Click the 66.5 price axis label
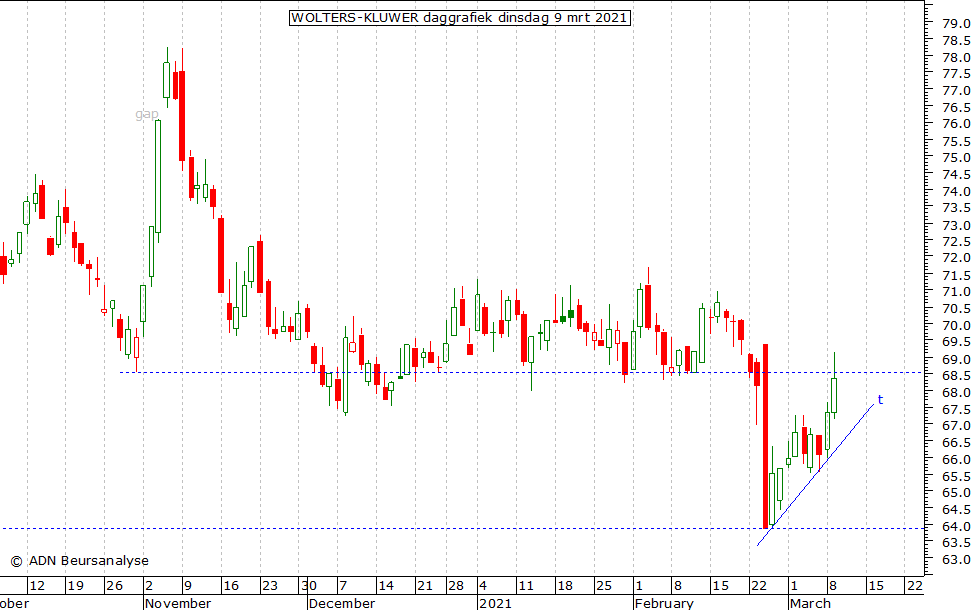Screen dimensions: 975x610 (956, 443)
